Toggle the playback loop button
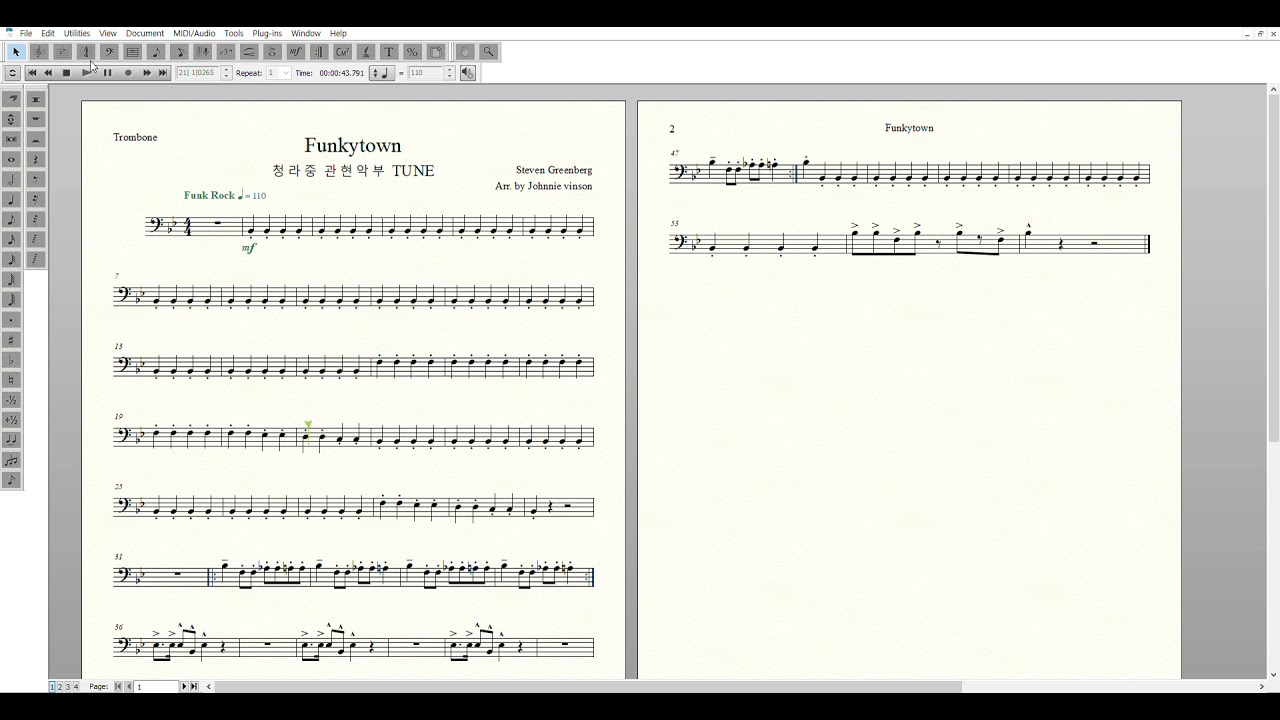This screenshot has height=720, width=1280. [12, 72]
